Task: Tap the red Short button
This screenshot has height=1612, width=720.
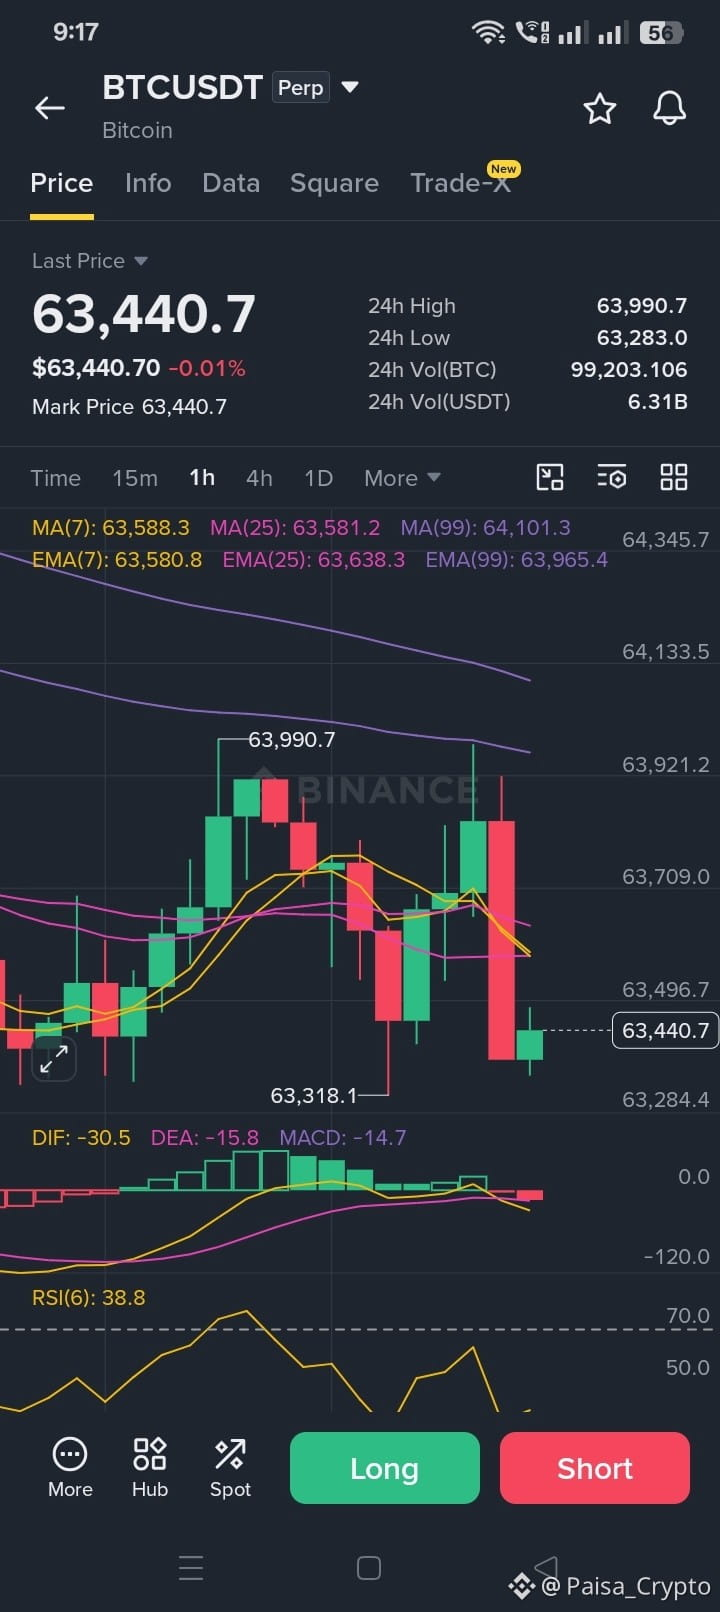Action: point(595,1468)
